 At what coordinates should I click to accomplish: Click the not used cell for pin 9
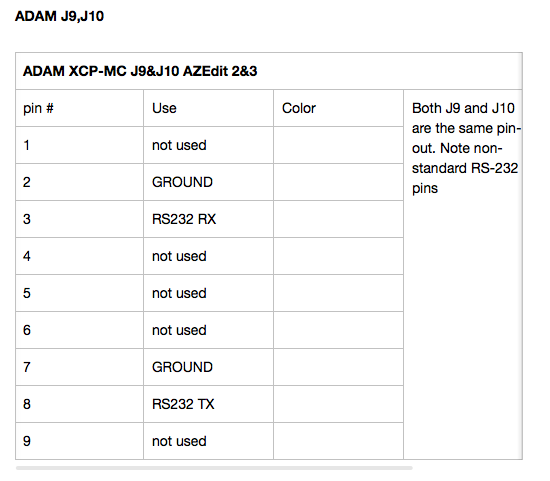click(x=208, y=441)
